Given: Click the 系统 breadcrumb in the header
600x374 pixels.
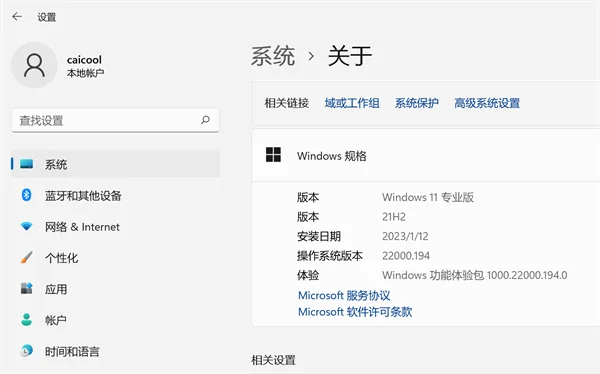Looking at the screenshot, I should click(x=273, y=56).
